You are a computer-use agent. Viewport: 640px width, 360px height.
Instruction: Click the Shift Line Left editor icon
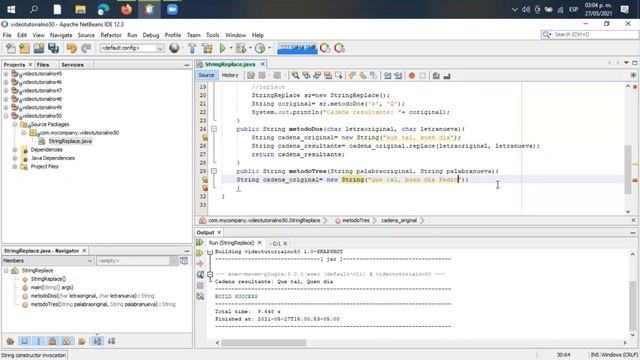click(x=387, y=76)
